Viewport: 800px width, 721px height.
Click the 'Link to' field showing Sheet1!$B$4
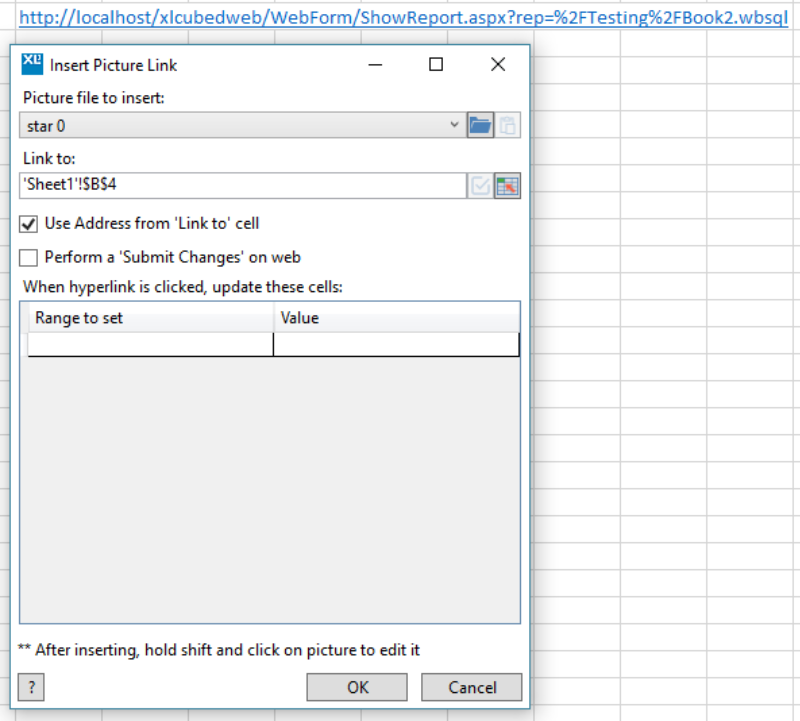[x=240, y=185]
